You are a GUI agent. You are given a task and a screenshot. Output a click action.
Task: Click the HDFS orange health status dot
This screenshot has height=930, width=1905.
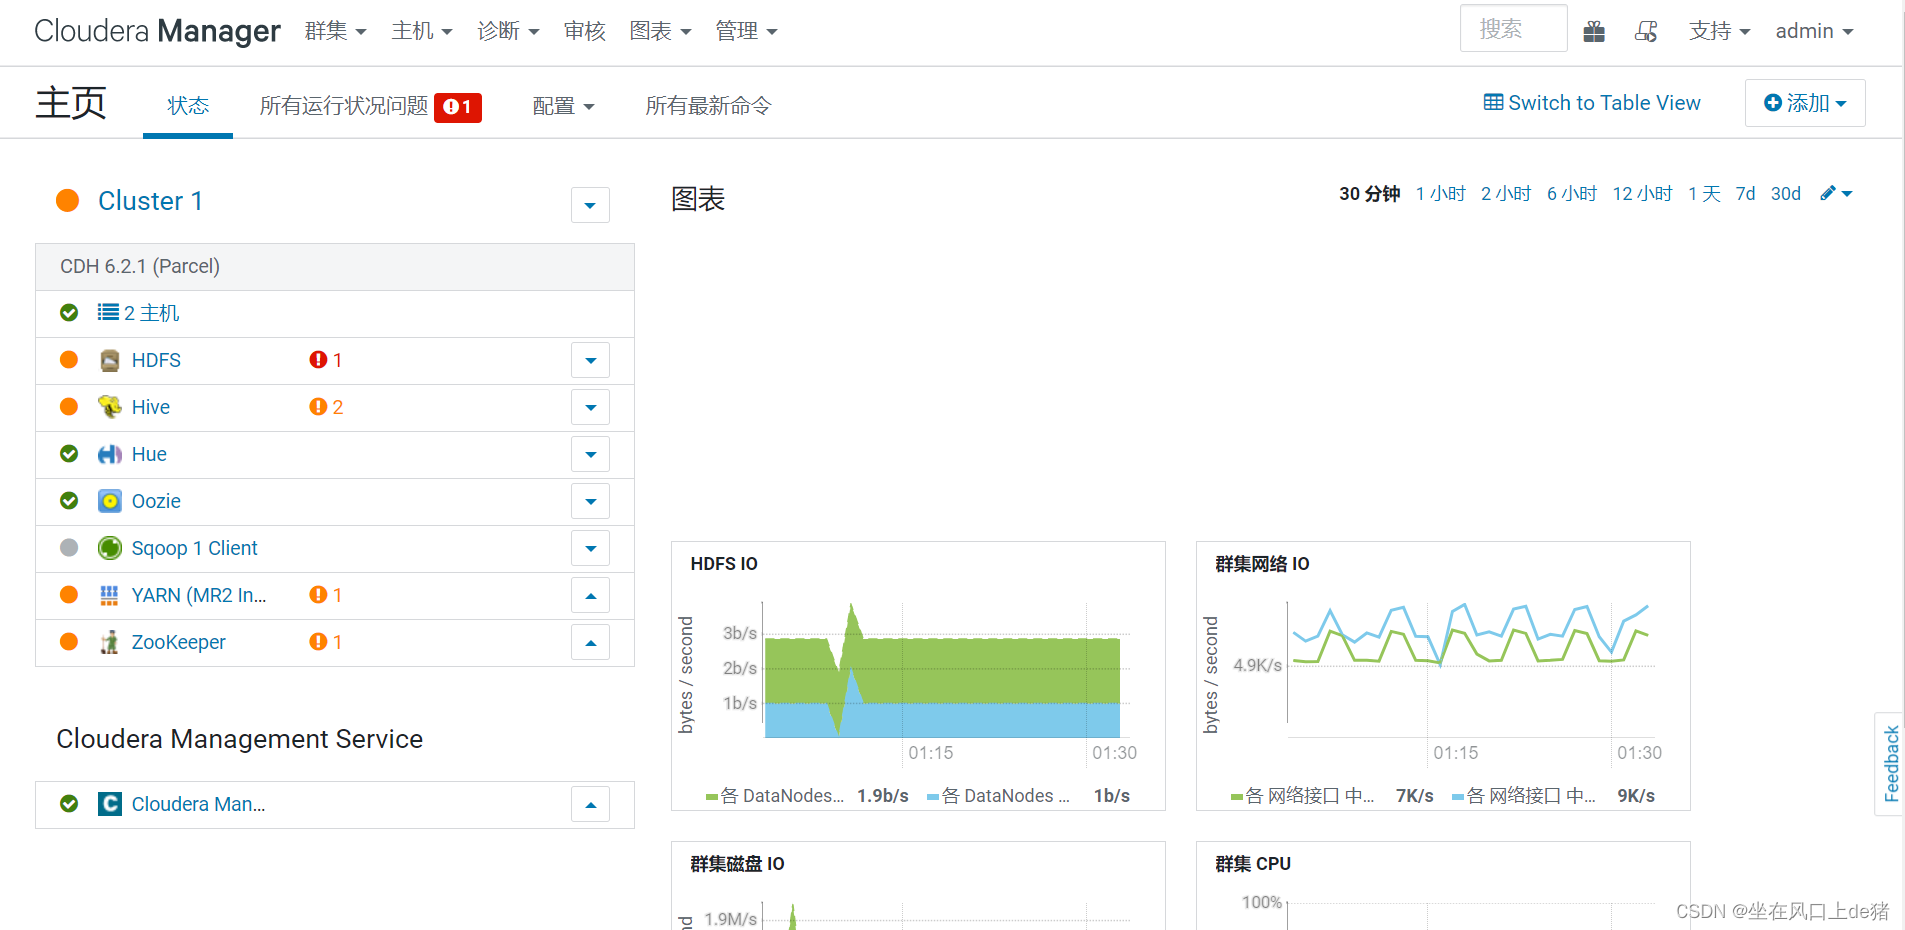[x=69, y=360]
